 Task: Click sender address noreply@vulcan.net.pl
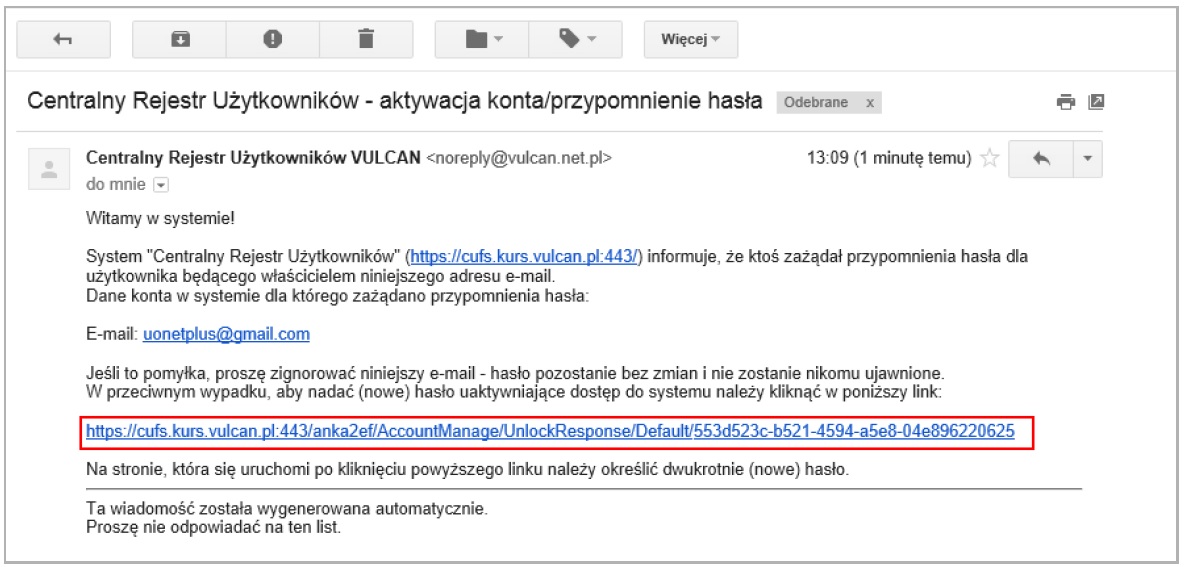519,158
